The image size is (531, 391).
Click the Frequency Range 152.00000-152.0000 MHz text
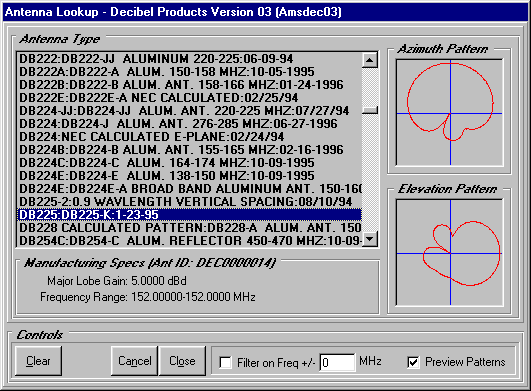point(148,297)
